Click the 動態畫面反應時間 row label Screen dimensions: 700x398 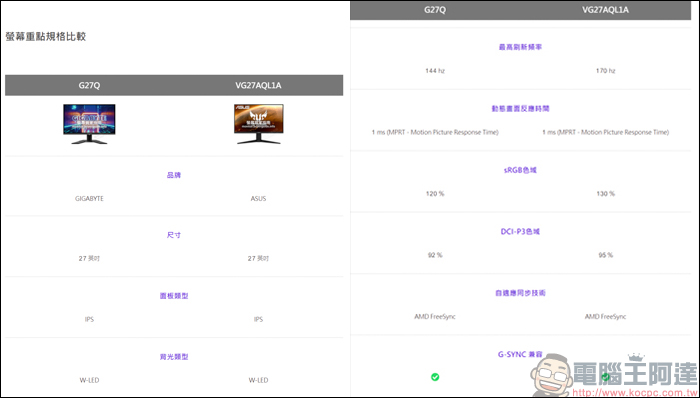(521, 108)
